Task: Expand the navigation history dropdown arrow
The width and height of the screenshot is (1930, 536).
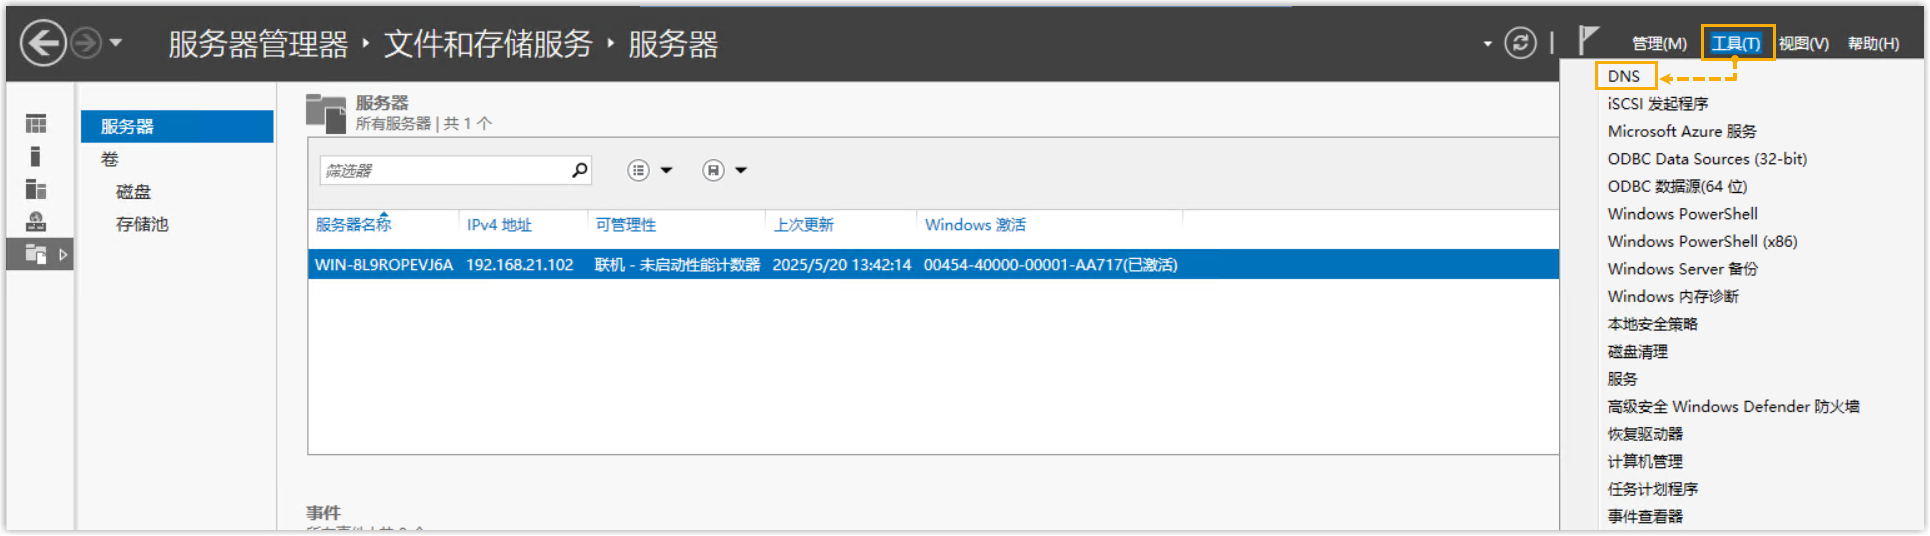Action: coord(116,44)
